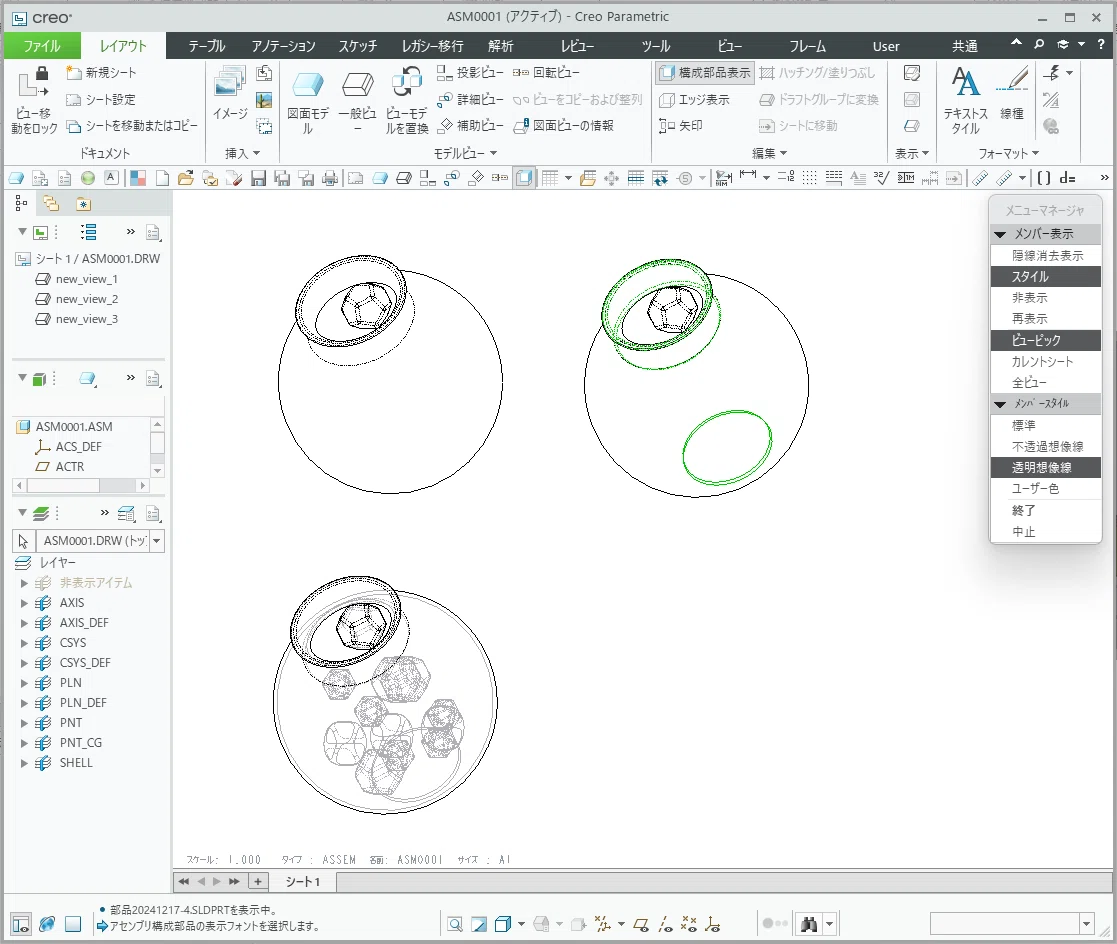Toggle エッジ表示 in the edit group
The width and height of the screenshot is (1117, 944).
[x=694, y=100]
